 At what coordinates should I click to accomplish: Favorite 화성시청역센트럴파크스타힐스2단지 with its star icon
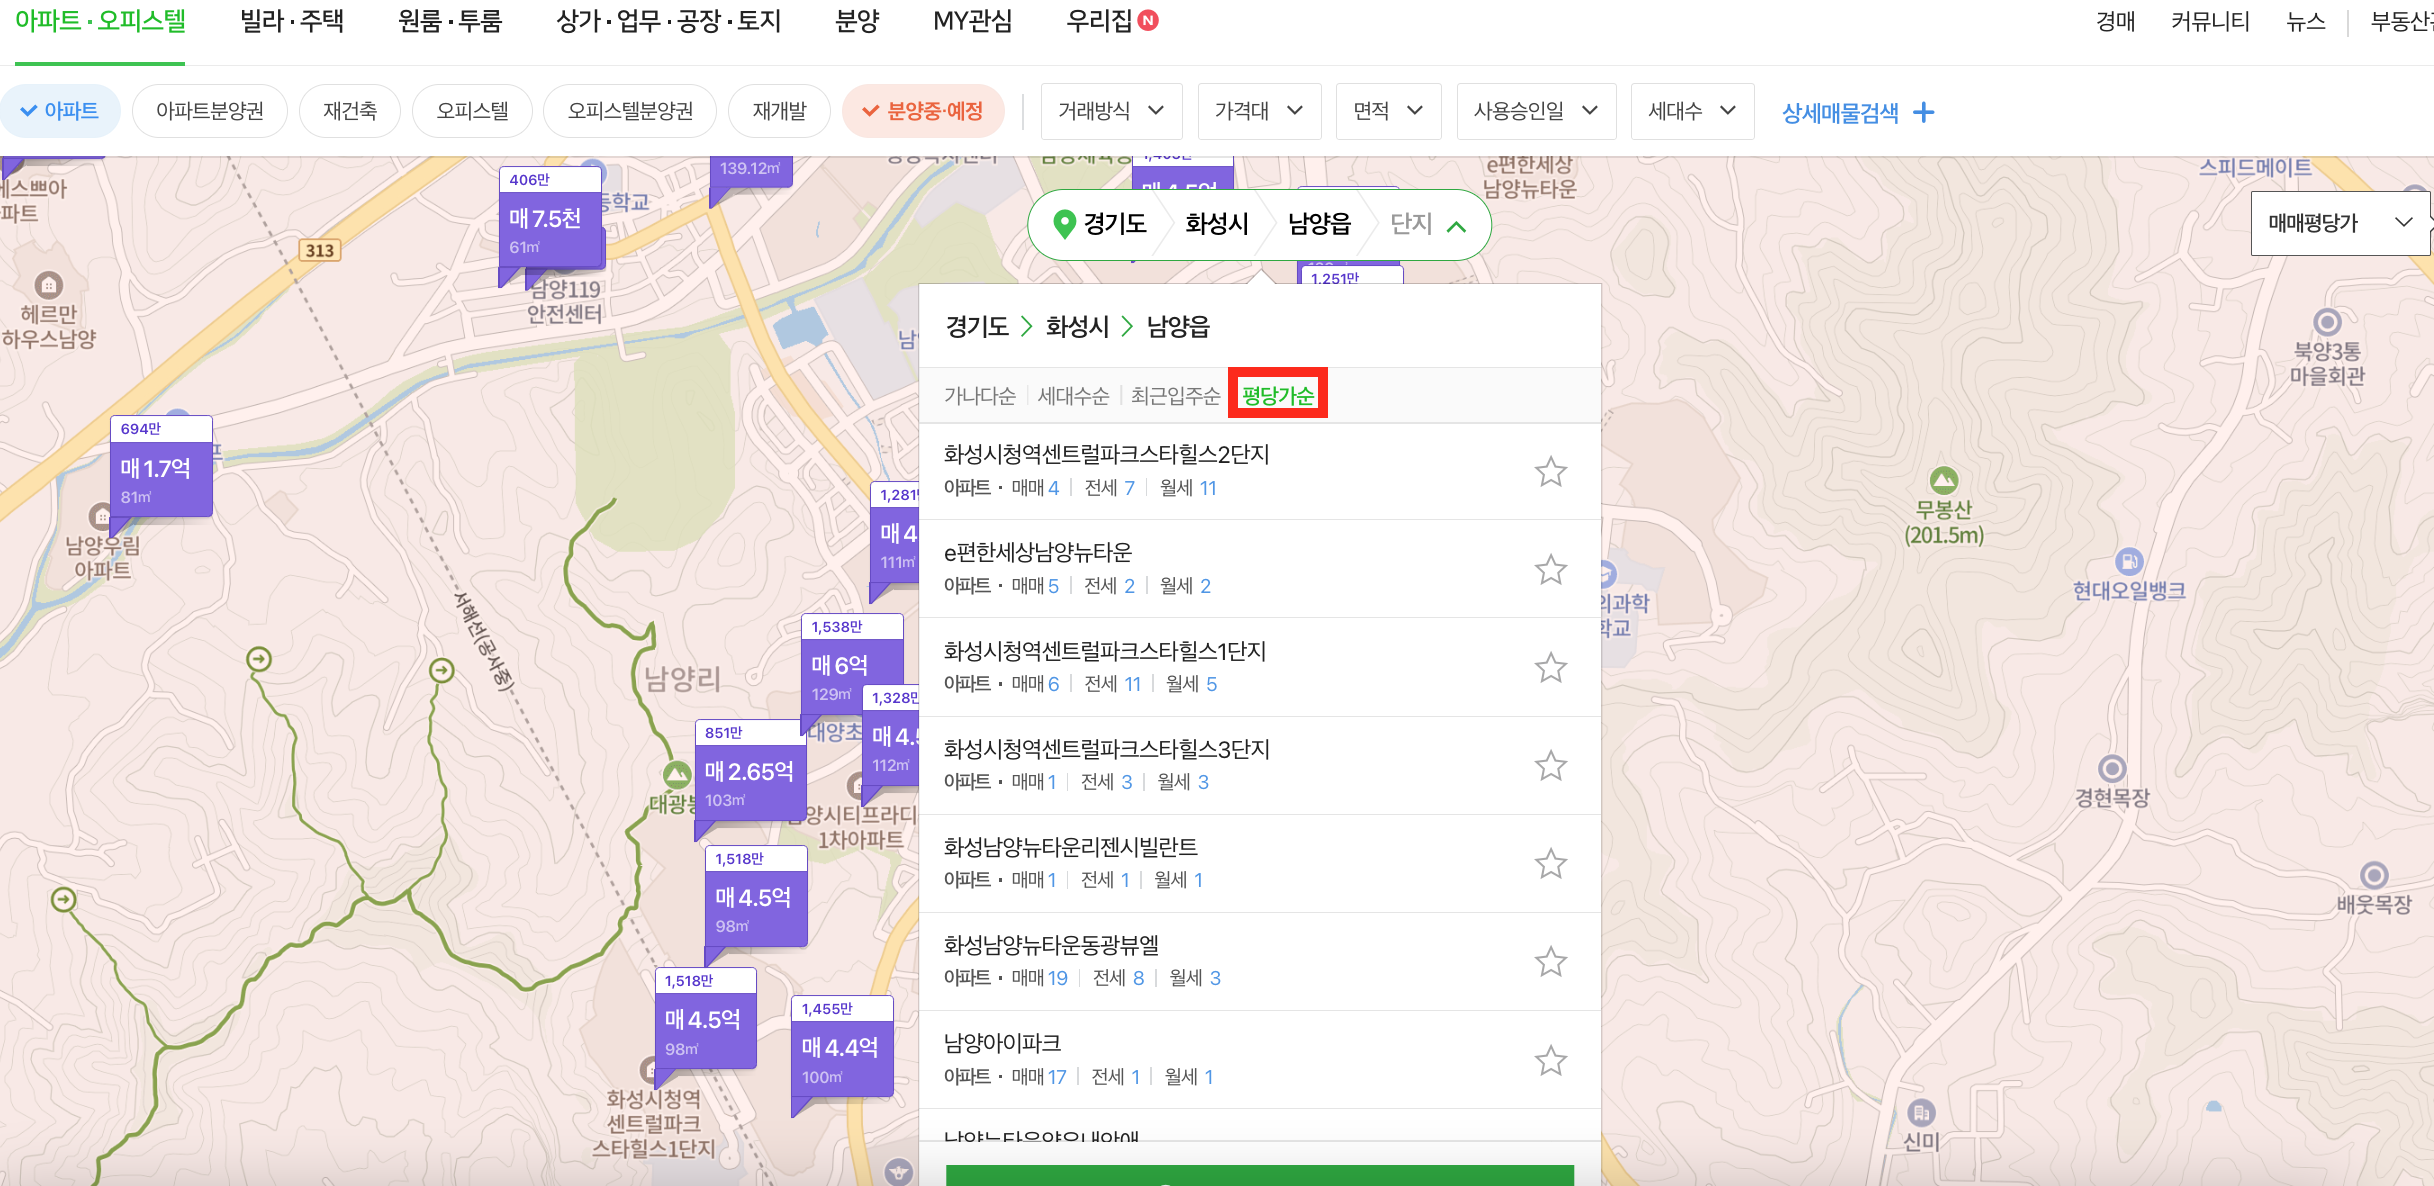pyautogui.click(x=1550, y=471)
